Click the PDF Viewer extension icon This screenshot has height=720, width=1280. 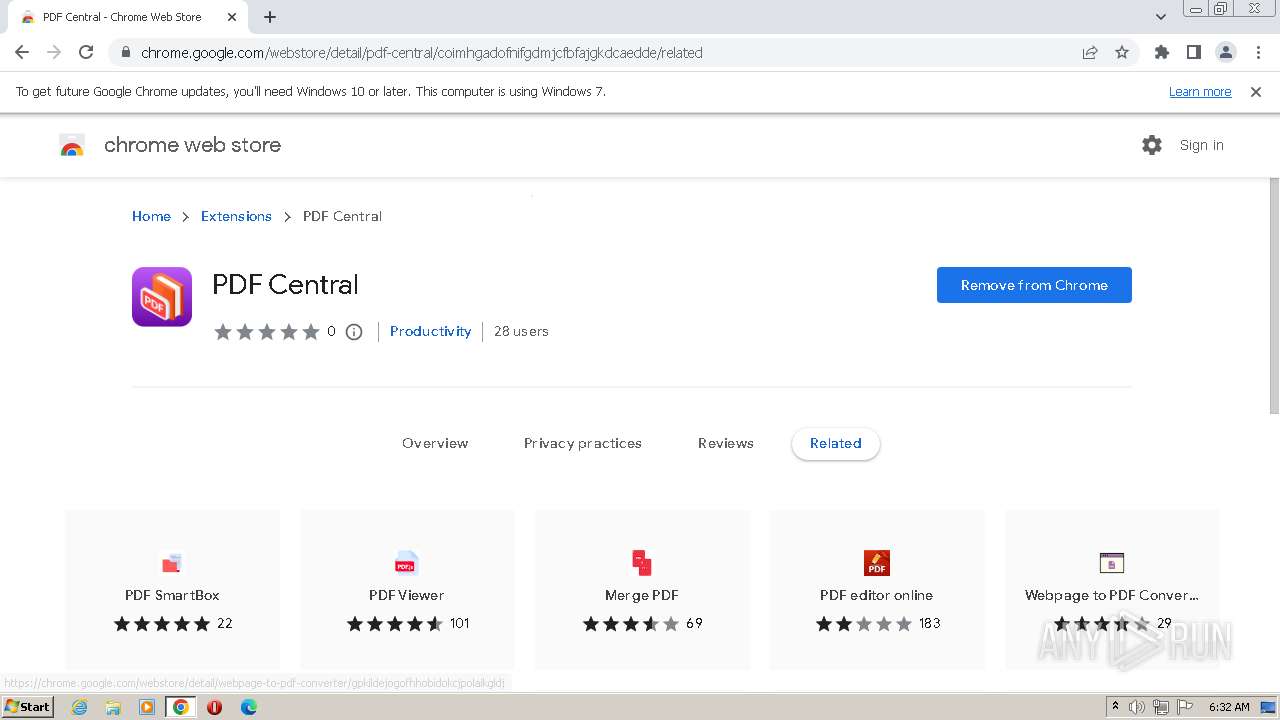pyautogui.click(x=406, y=563)
